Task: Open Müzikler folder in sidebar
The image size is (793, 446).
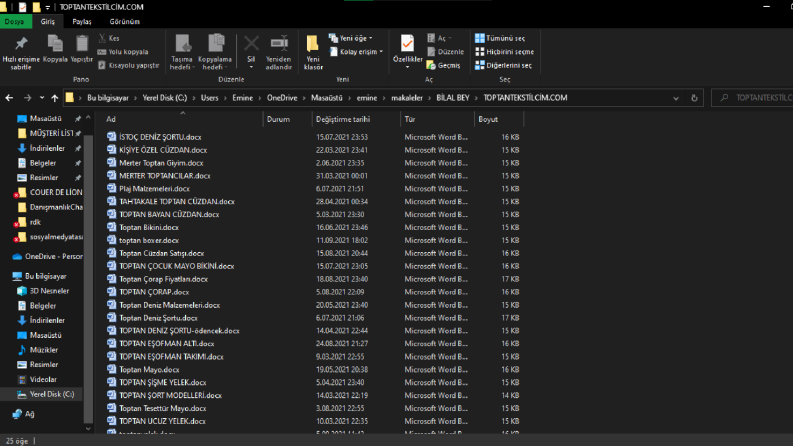Action: pyautogui.click(x=43, y=350)
